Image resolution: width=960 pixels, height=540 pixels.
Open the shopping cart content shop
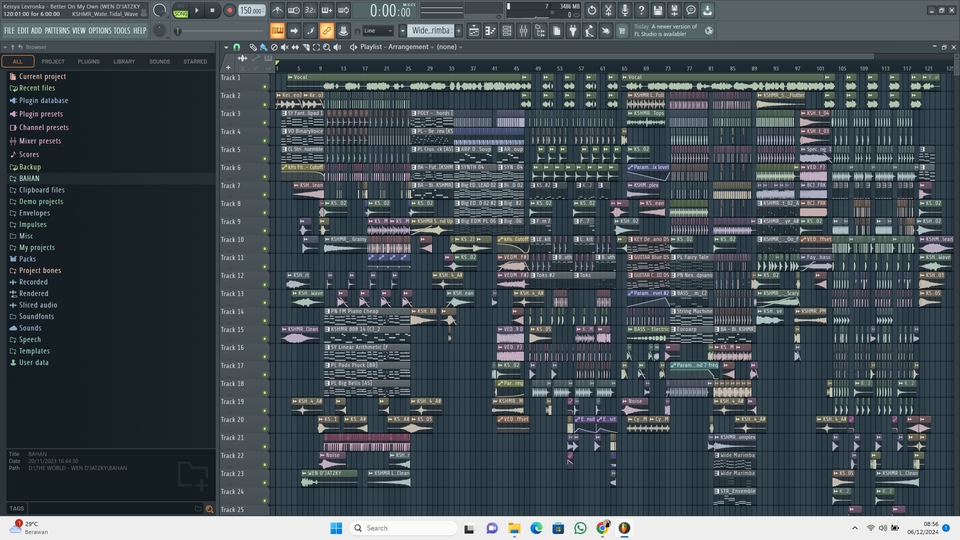click(x=622, y=31)
